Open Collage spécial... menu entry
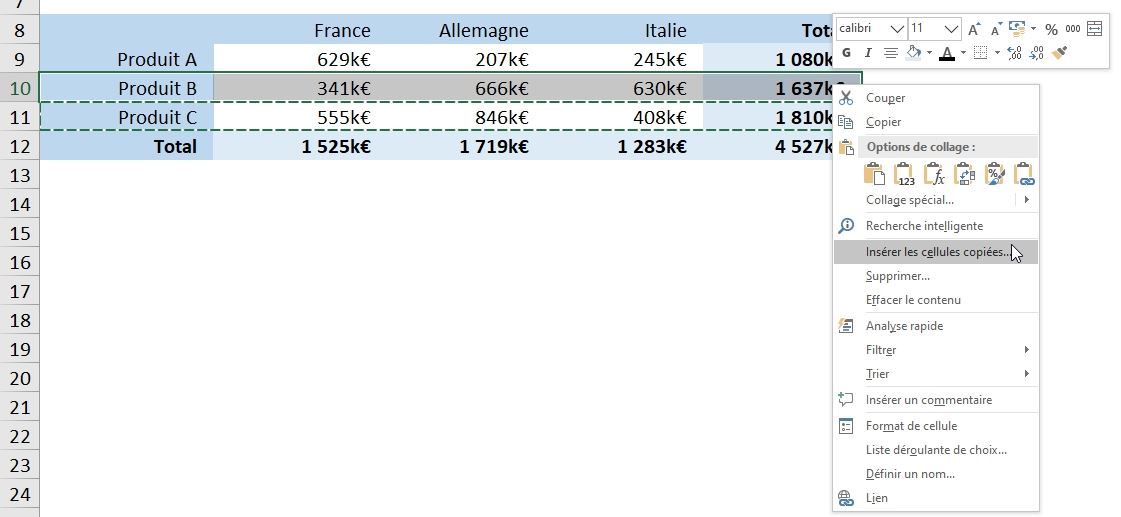Image resolution: width=1121 pixels, height=517 pixels. point(909,200)
